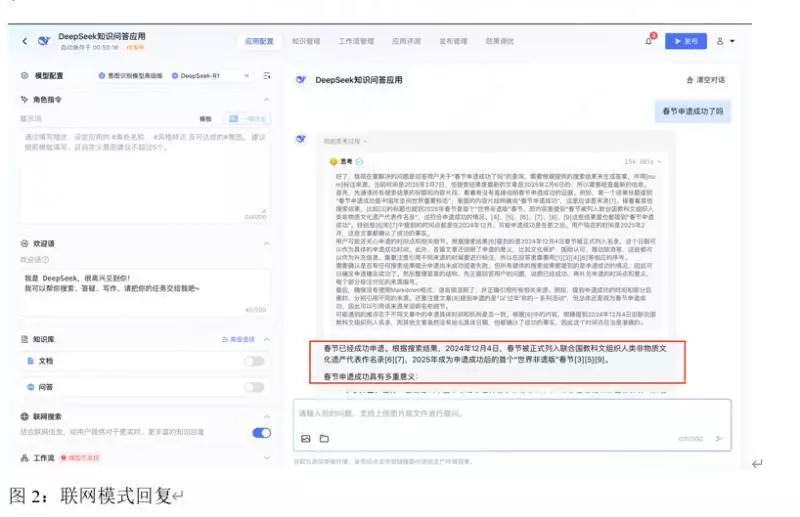Click 清空对话 to clear chat
Viewport: 800px width, 517px height.
706,80
